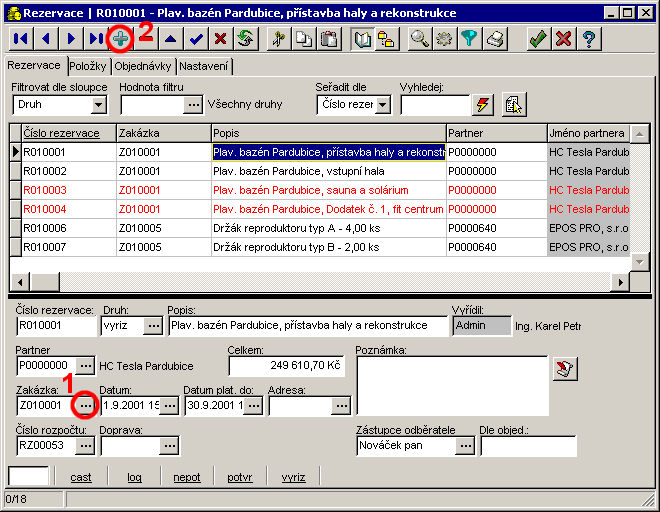
Task: Click the magnifying glass search icon
Action: 420,39
